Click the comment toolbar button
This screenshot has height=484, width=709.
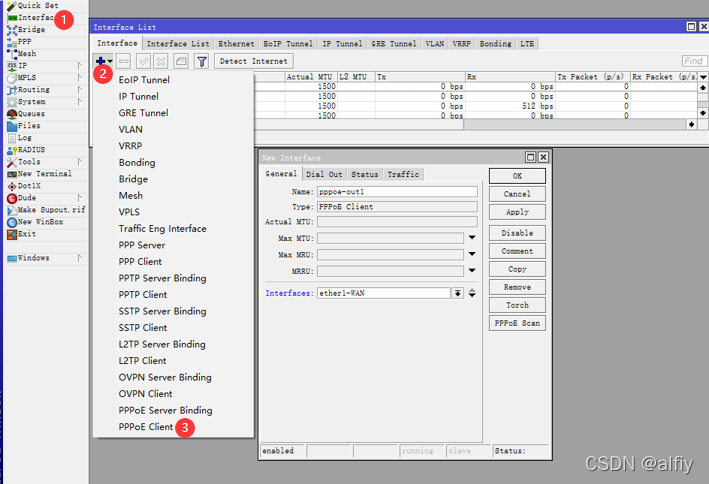pos(181,61)
